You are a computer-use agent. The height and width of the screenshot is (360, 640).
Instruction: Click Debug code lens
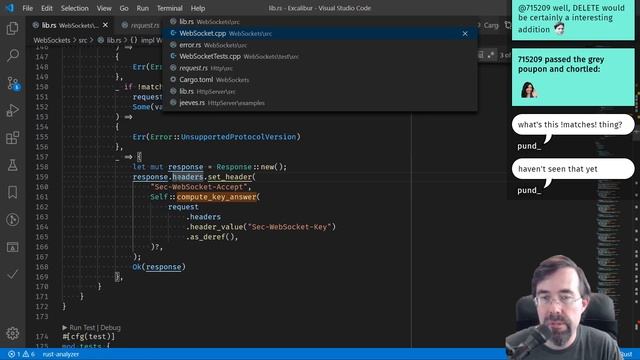click(111, 327)
